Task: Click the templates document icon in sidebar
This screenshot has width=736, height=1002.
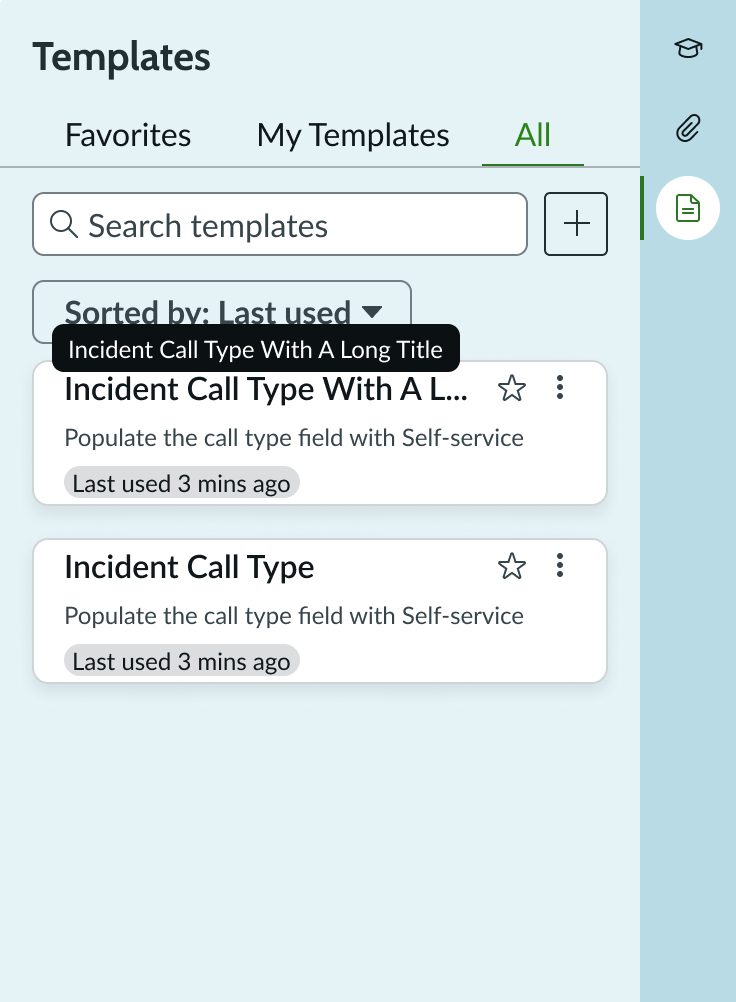Action: coord(687,208)
